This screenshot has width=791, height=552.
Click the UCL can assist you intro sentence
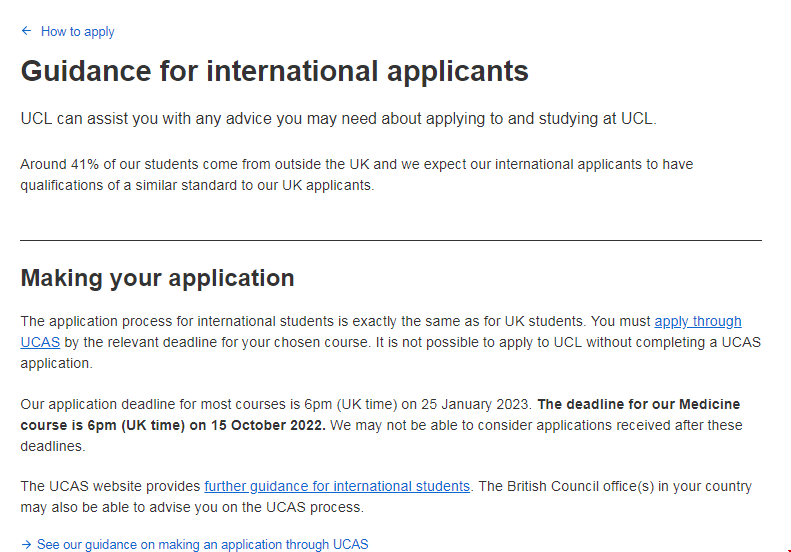point(338,119)
